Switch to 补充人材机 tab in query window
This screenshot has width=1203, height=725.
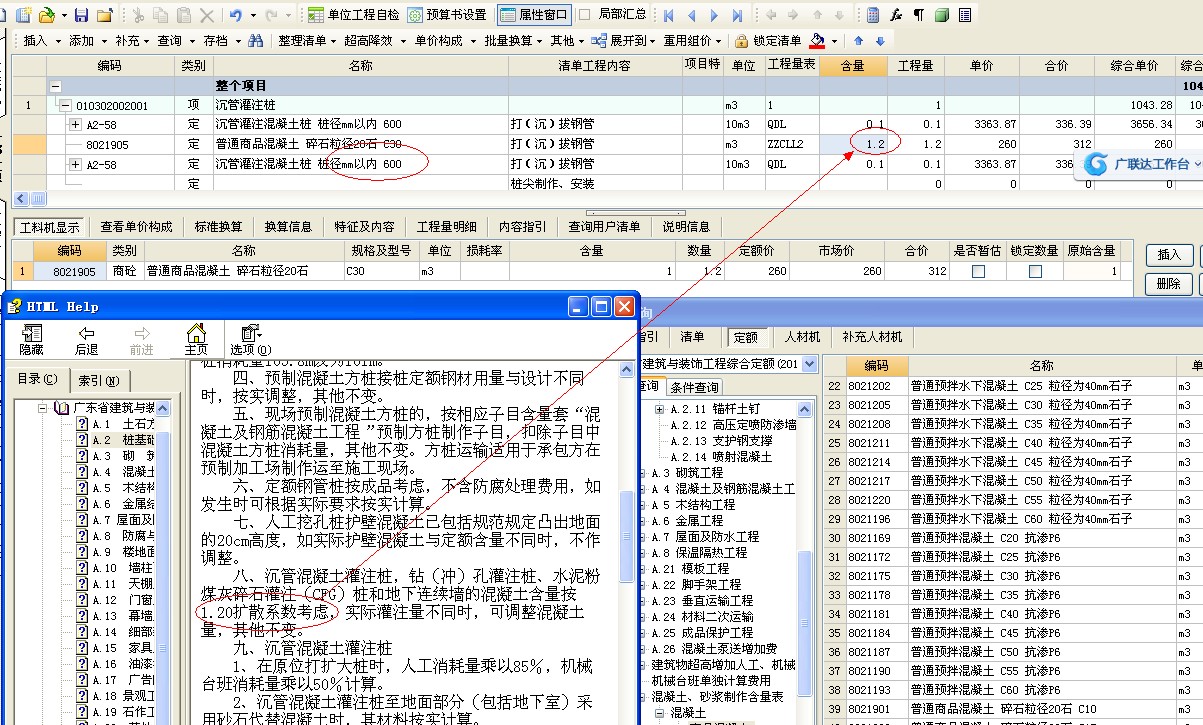coord(872,338)
